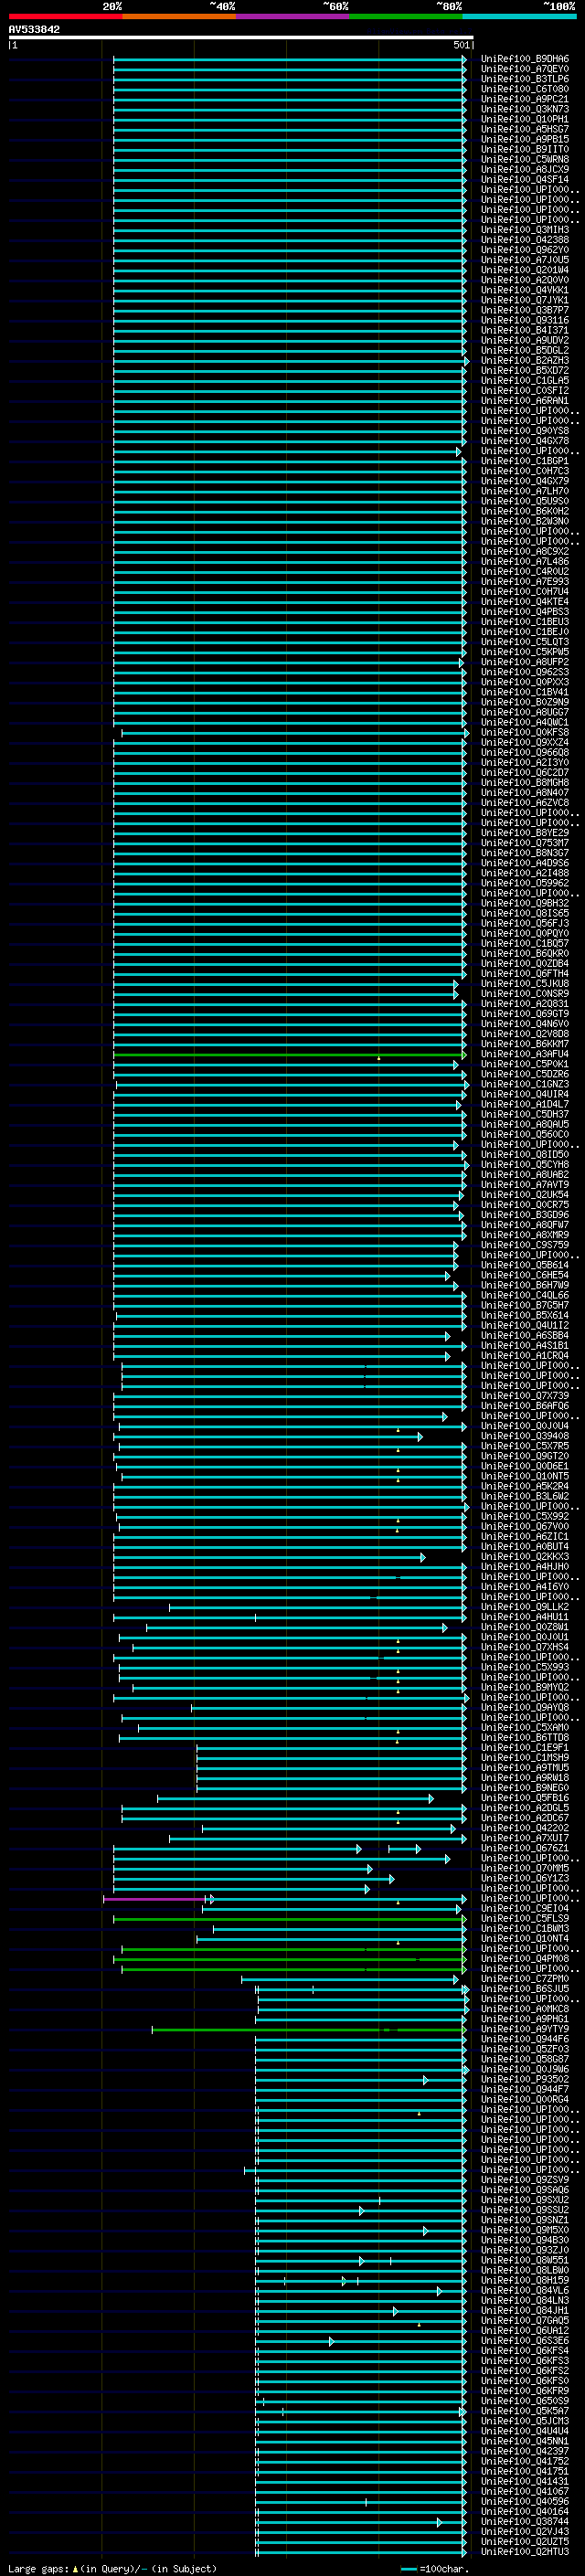
Task: Select label UniRef100_A8JCX9
Action: pyautogui.click(x=525, y=169)
